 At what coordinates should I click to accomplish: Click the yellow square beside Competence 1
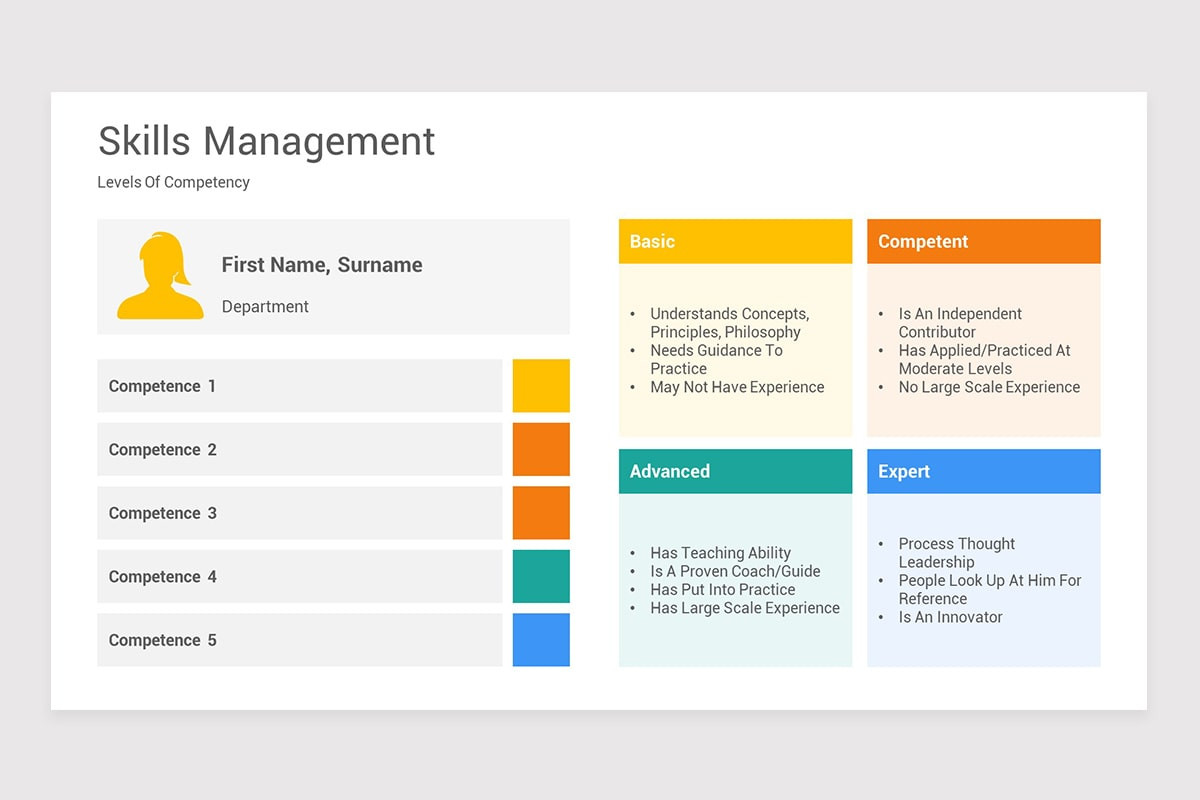541,385
